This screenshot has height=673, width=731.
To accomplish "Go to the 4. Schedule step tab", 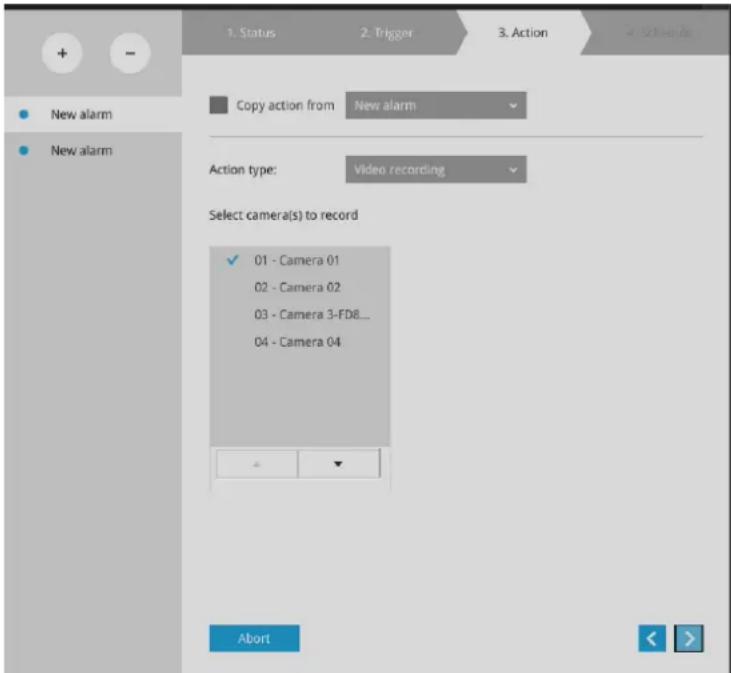I will click(658, 33).
